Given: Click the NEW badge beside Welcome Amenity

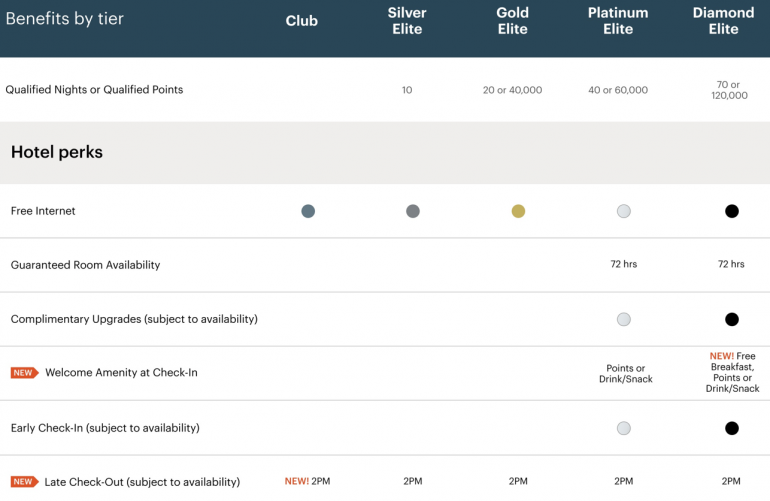Looking at the screenshot, I should (x=24, y=373).
